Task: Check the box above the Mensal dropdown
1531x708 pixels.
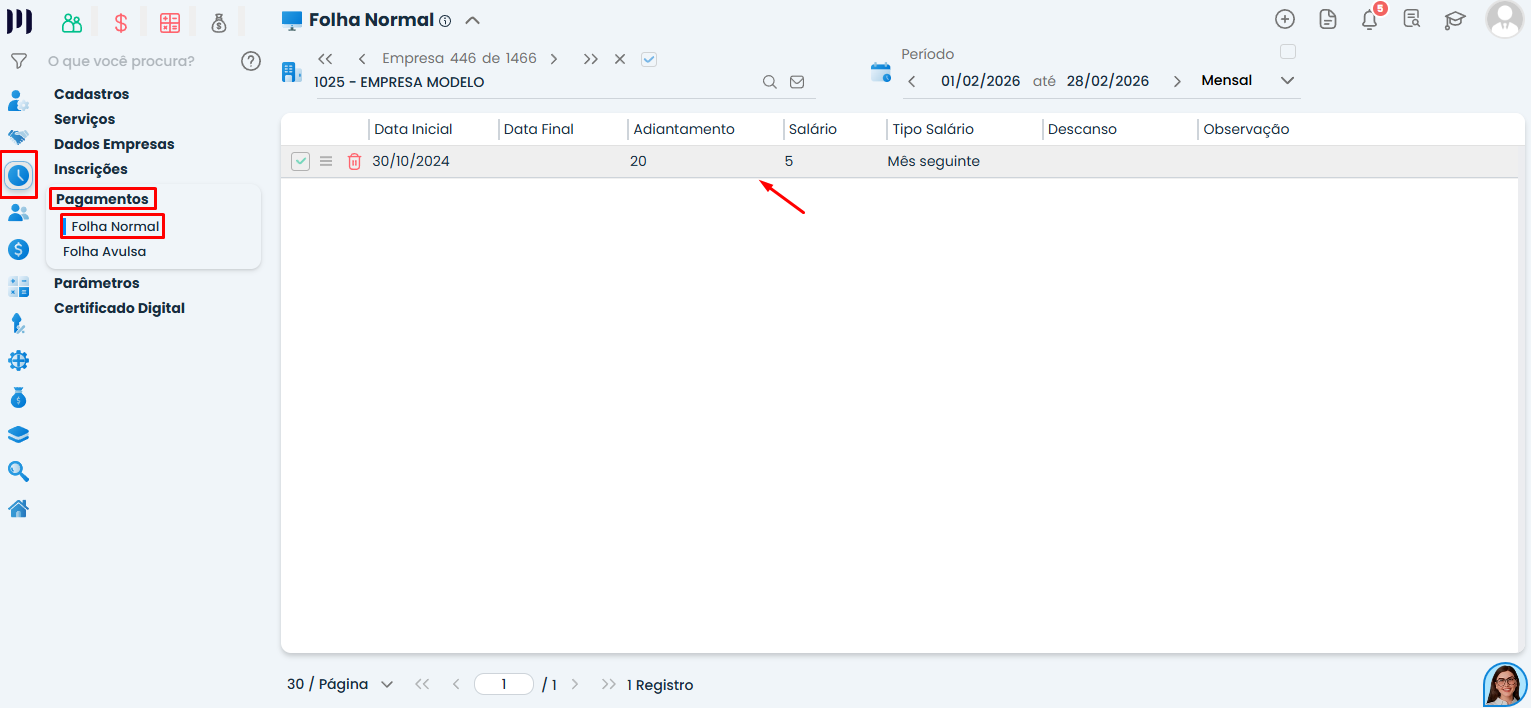Action: pos(1288,52)
